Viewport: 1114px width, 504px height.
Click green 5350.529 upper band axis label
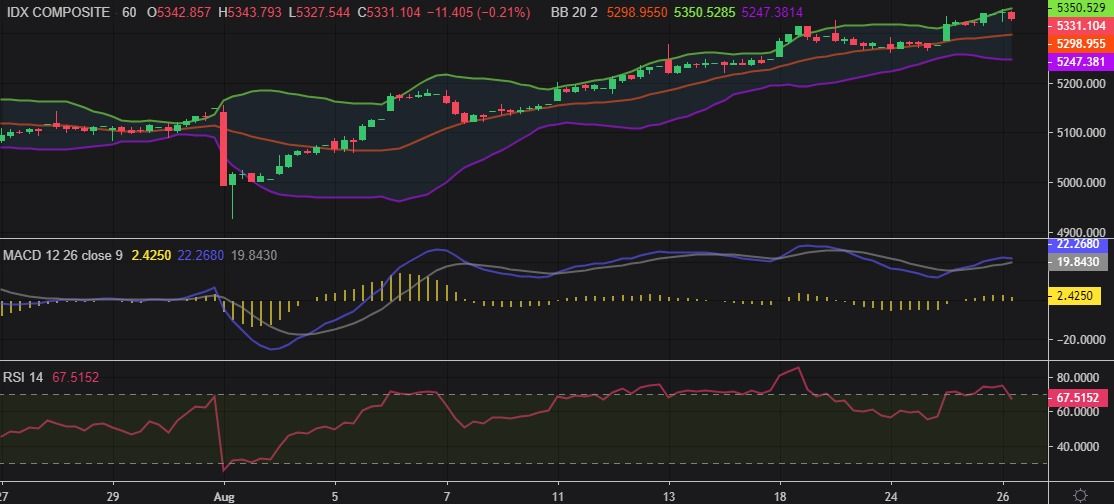click(x=1081, y=7)
